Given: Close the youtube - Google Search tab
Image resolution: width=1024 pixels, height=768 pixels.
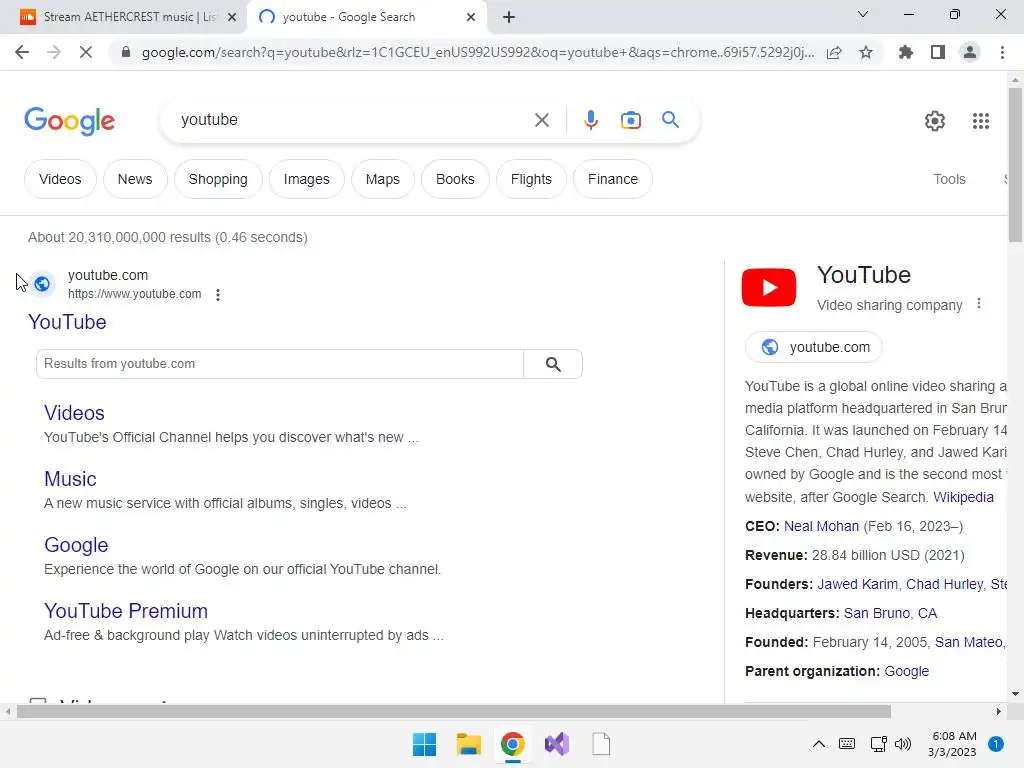Looking at the screenshot, I should pos(471,17).
